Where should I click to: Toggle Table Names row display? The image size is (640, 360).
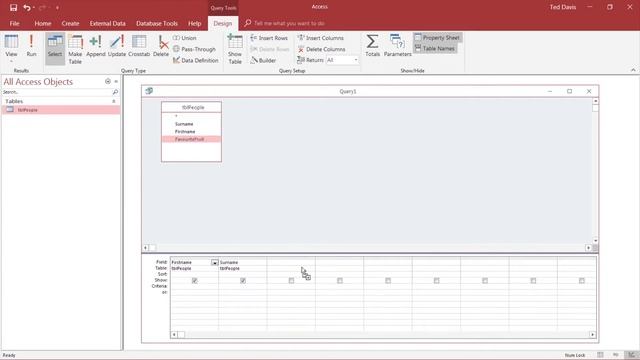click(x=435, y=48)
